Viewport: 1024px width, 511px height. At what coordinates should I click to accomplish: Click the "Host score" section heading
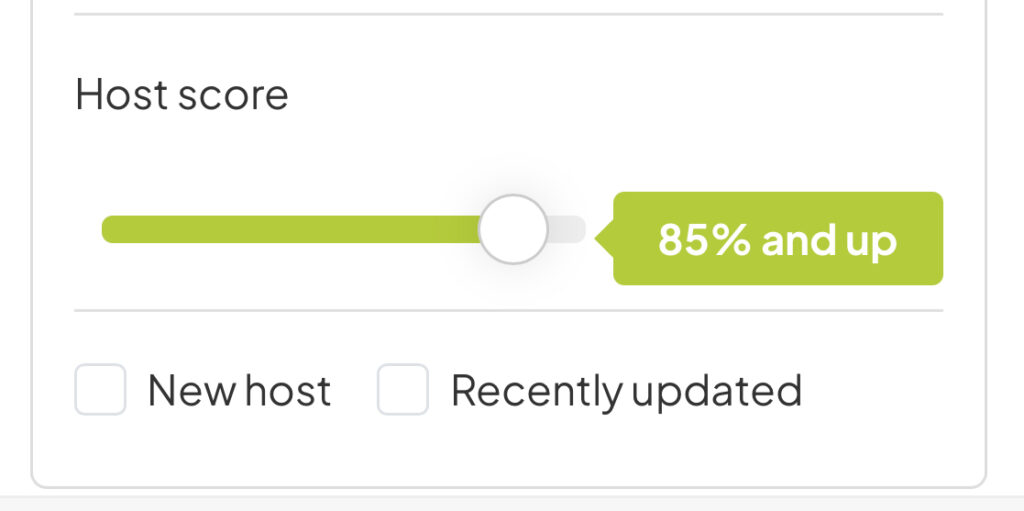coord(182,95)
